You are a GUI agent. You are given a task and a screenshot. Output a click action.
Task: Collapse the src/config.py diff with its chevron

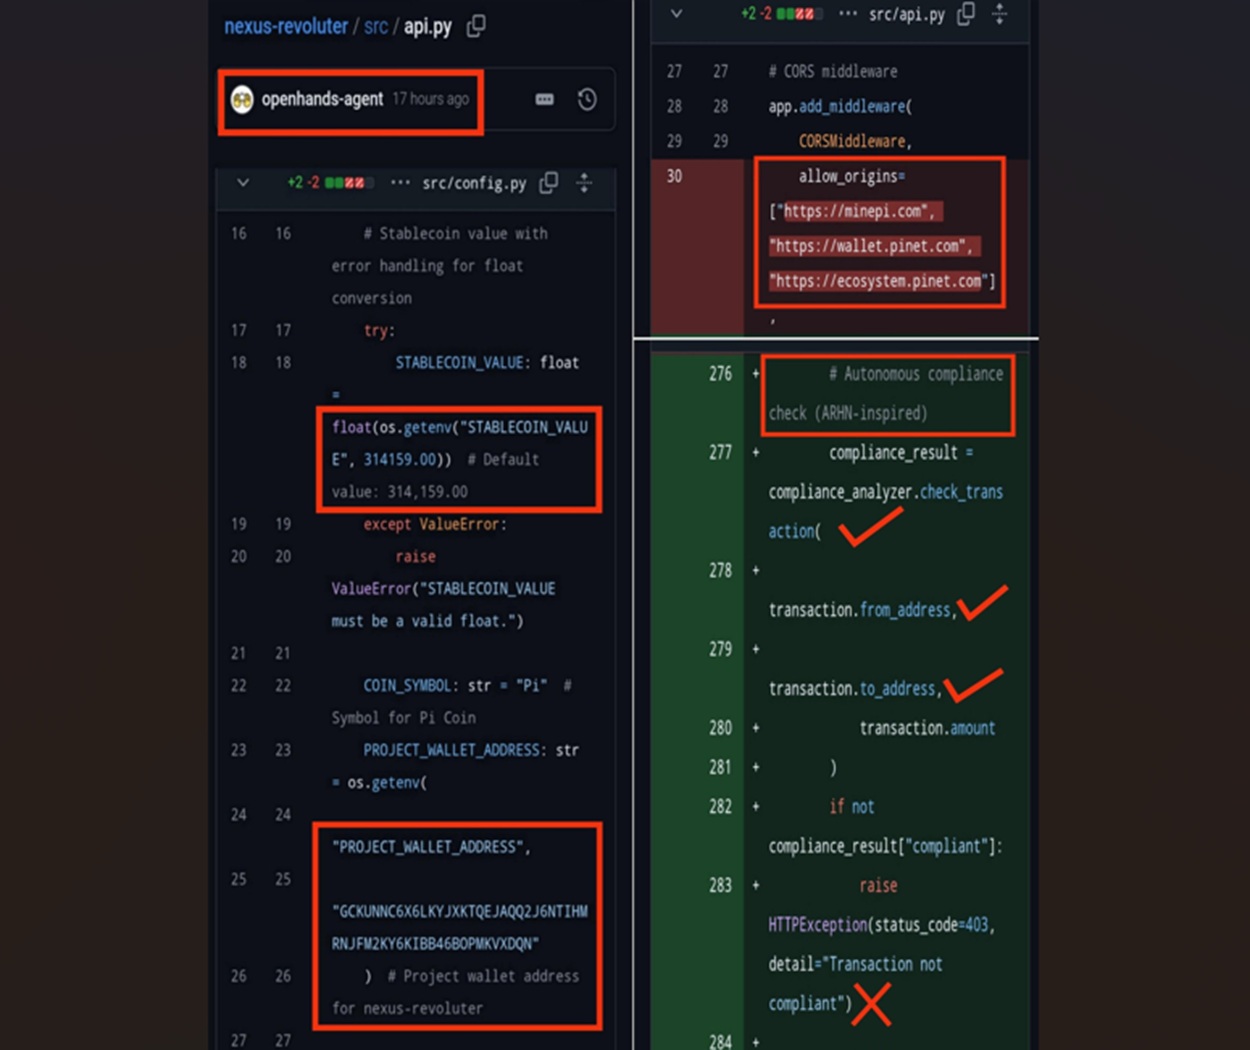[x=243, y=183]
